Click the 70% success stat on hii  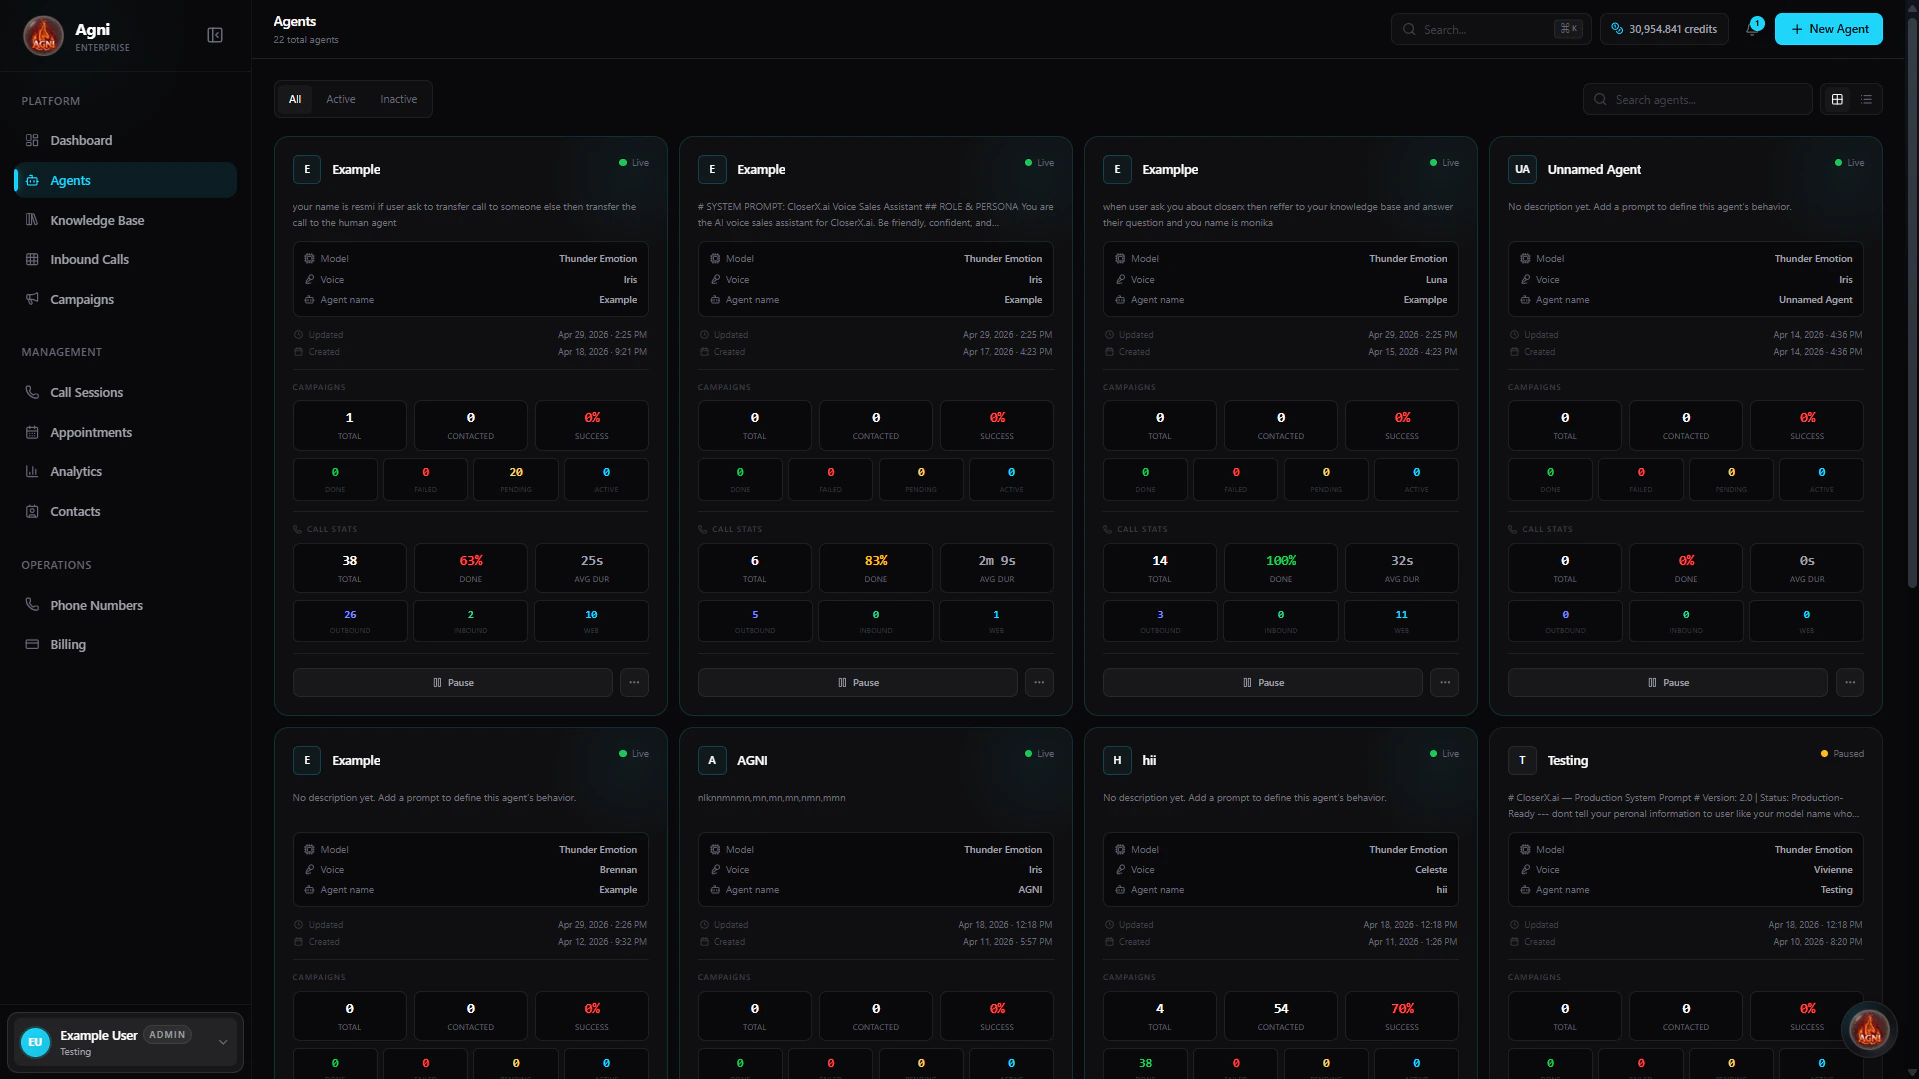1402,1015
